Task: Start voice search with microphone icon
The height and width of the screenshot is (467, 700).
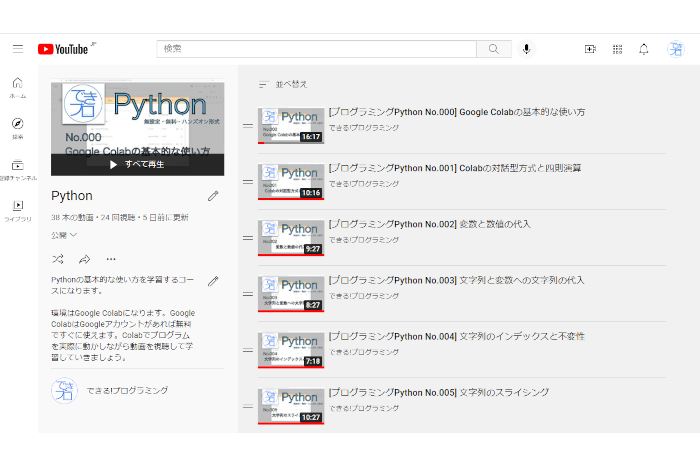Action: click(x=527, y=49)
